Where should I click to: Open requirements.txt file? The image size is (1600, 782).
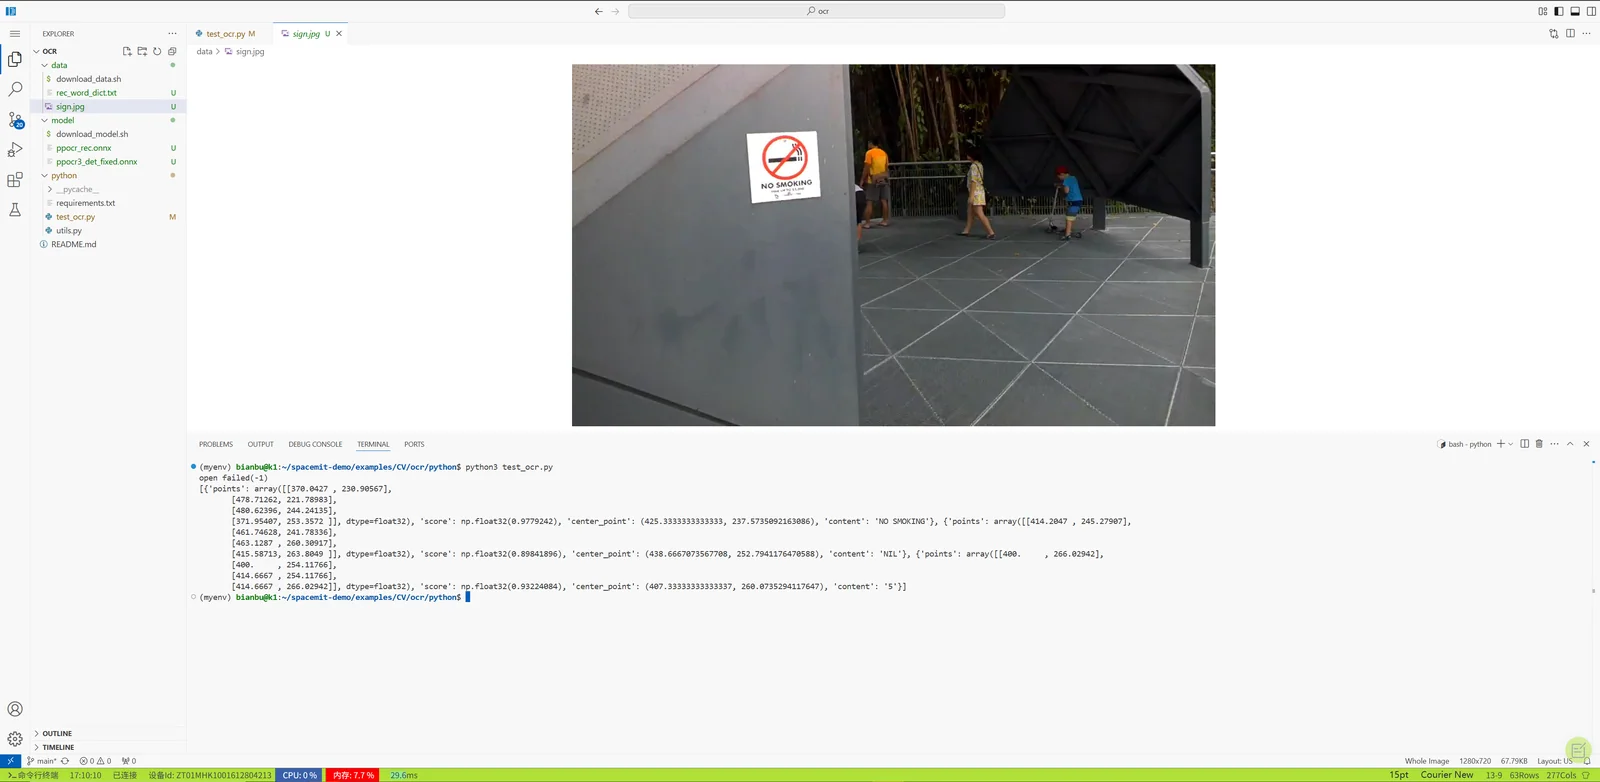click(85, 203)
